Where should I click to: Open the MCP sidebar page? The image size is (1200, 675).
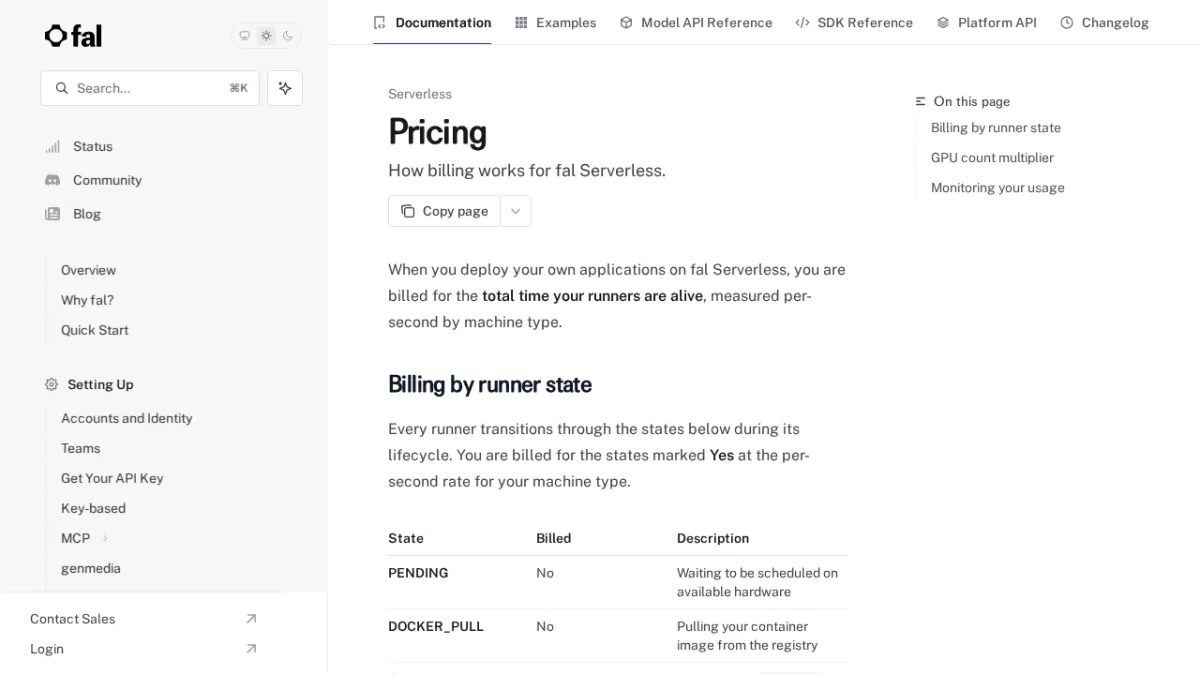point(75,538)
